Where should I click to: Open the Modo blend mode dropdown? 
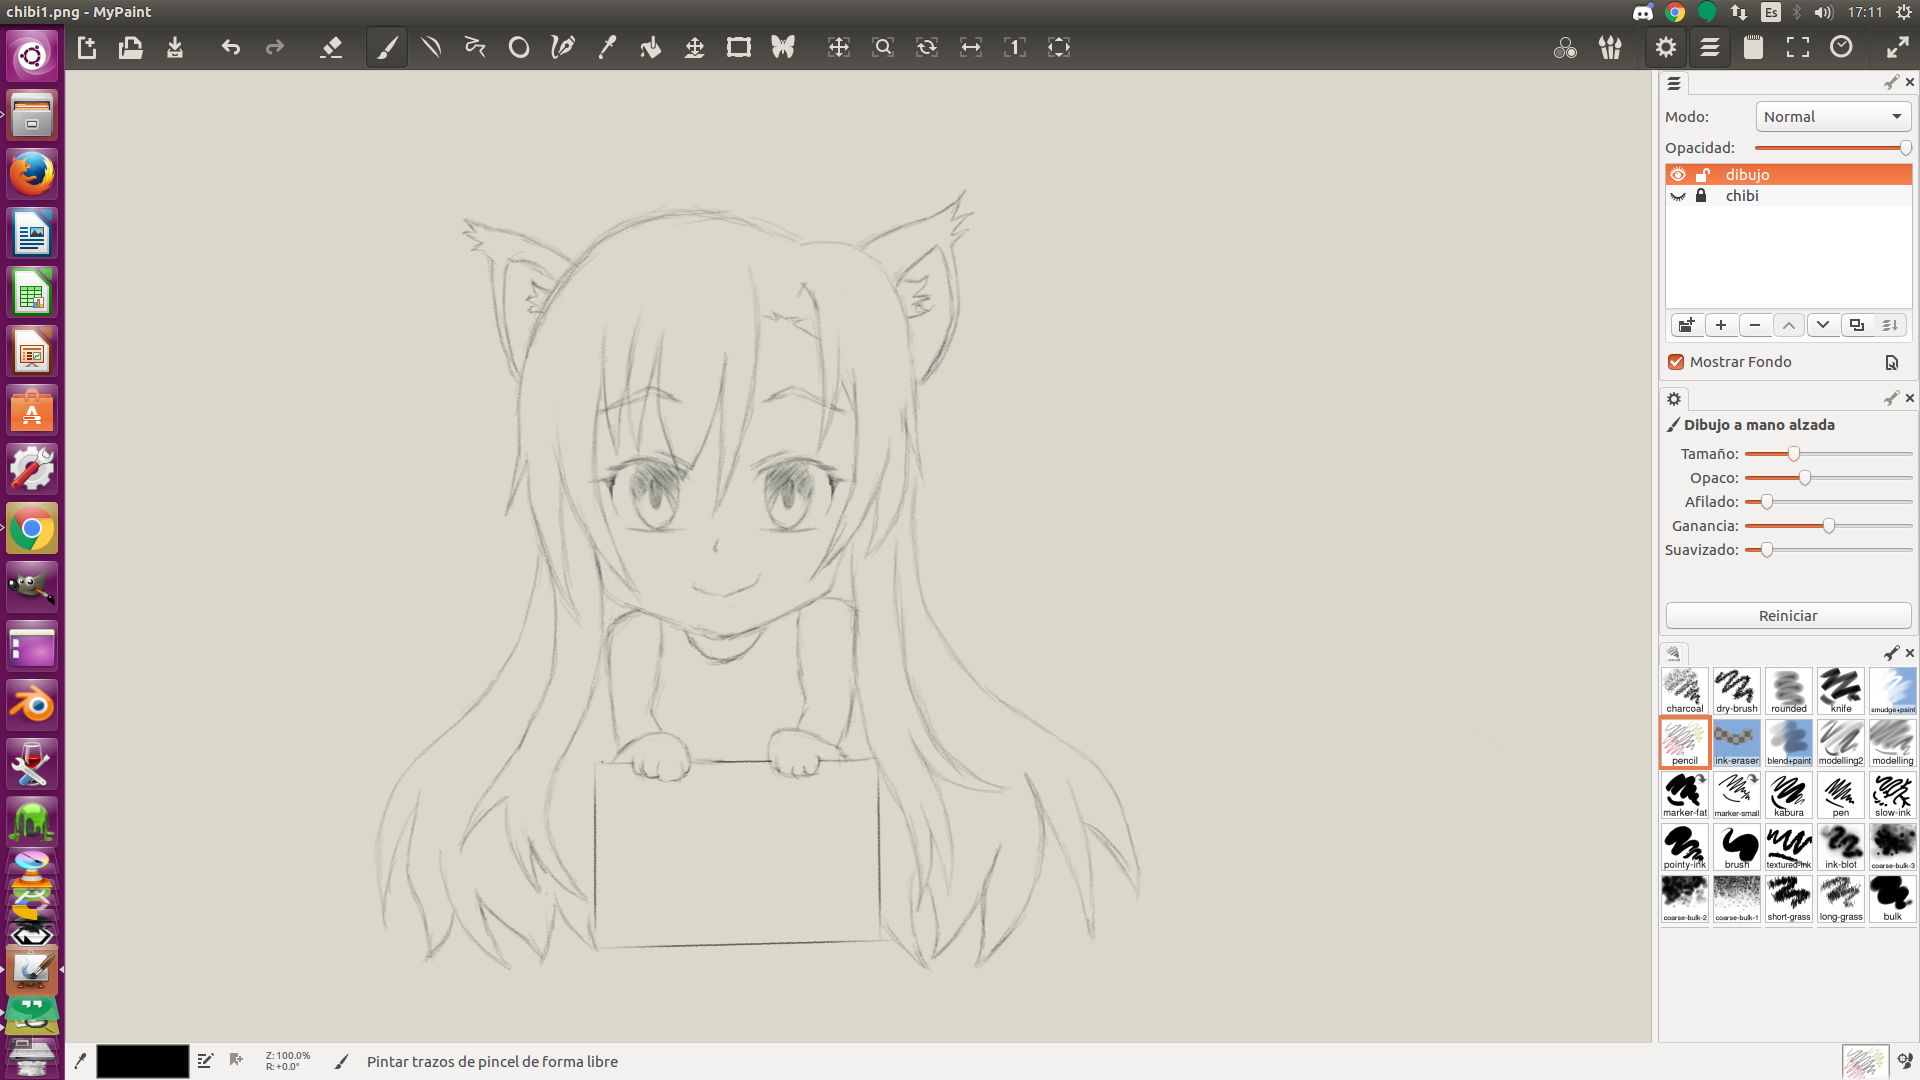click(1832, 117)
